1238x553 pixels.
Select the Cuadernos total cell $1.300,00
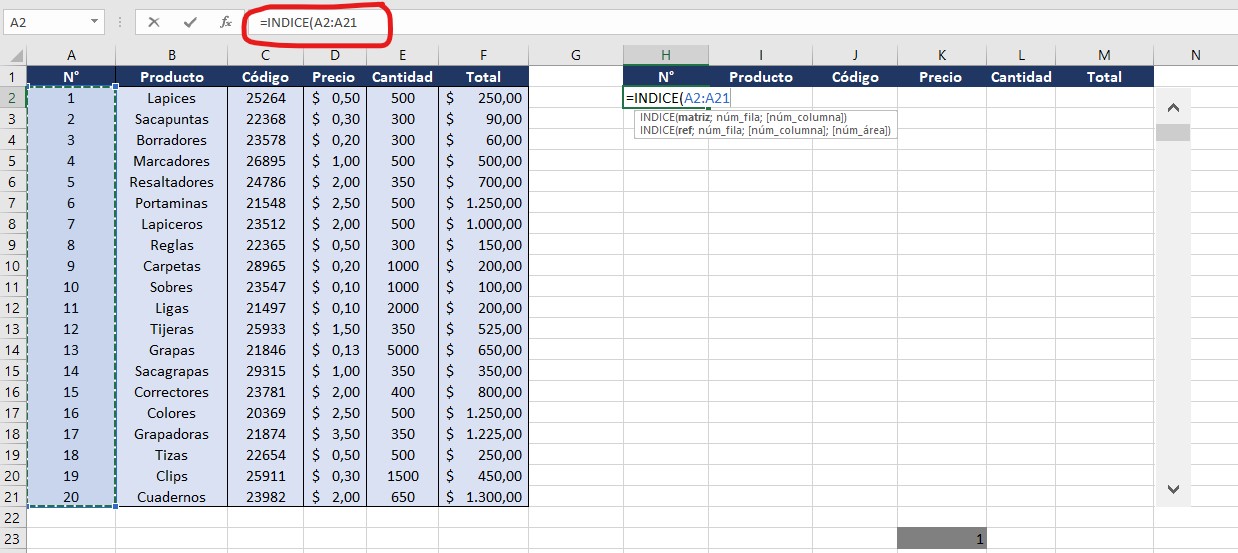click(x=483, y=497)
